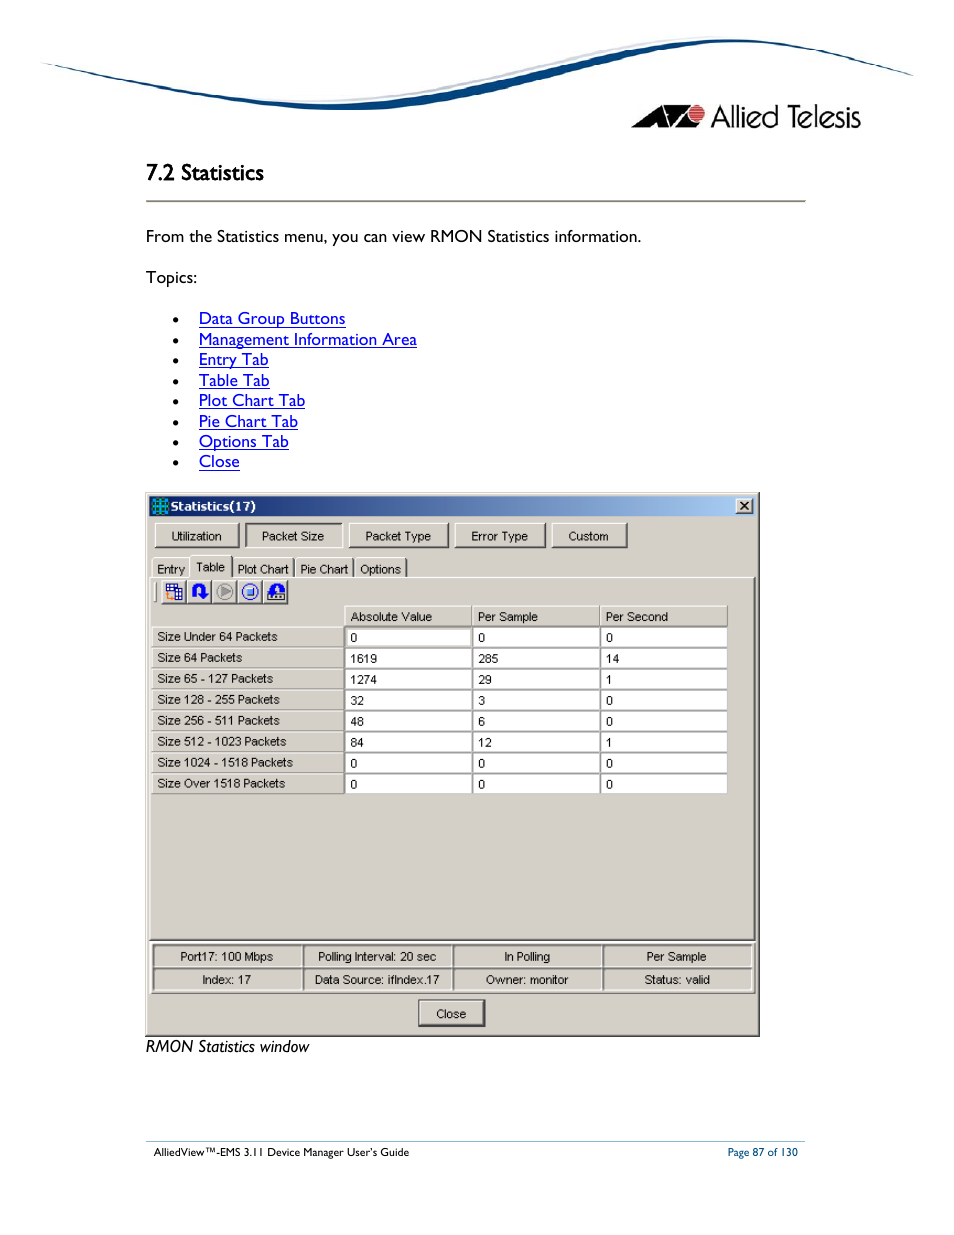Image resolution: width=954 pixels, height=1235 pixels.
Task: Click the blue stop polling icon
Action: point(250,592)
